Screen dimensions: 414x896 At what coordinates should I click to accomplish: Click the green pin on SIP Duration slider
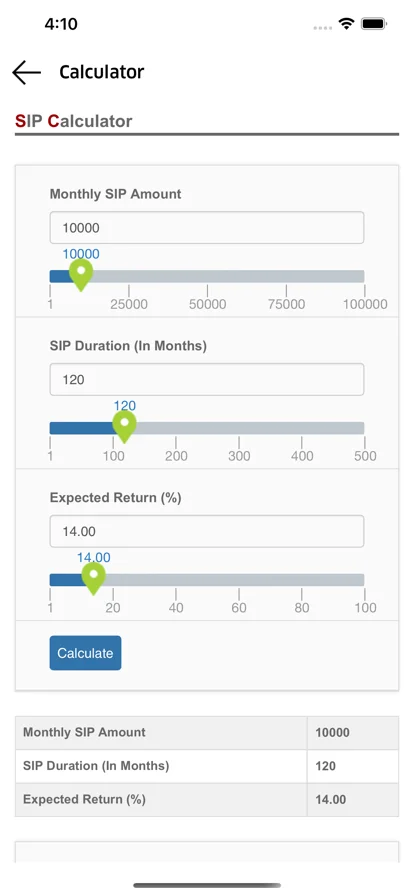(124, 426)
